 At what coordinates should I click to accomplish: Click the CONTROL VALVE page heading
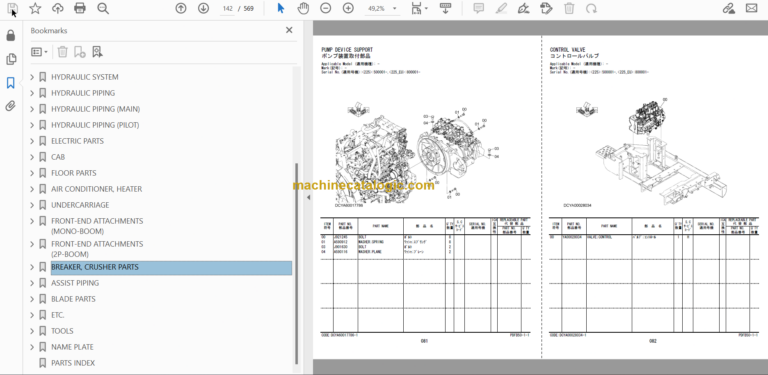pyautogui.click(x=567, y=49)
